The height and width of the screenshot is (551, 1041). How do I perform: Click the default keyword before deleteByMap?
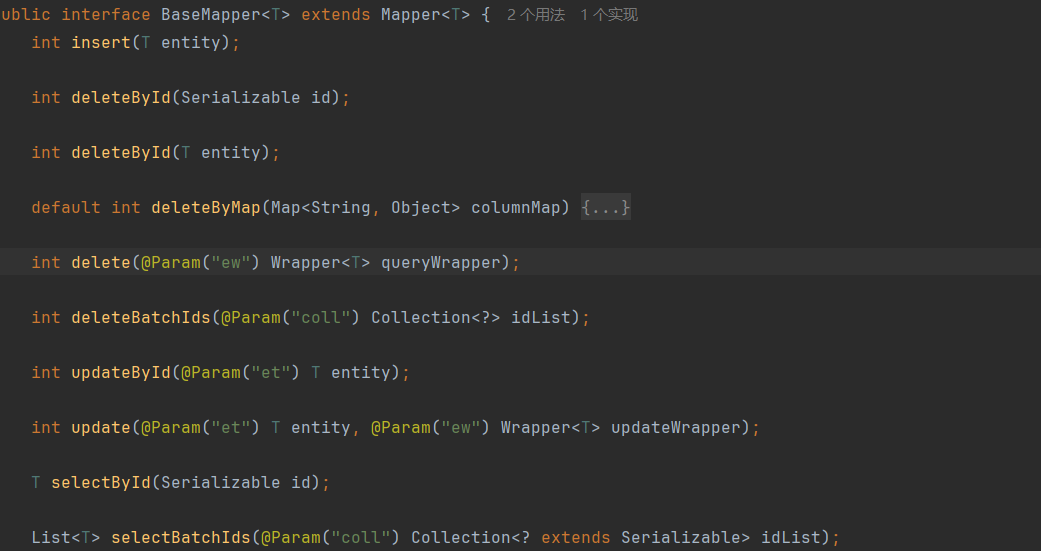[x=66, y=208]
